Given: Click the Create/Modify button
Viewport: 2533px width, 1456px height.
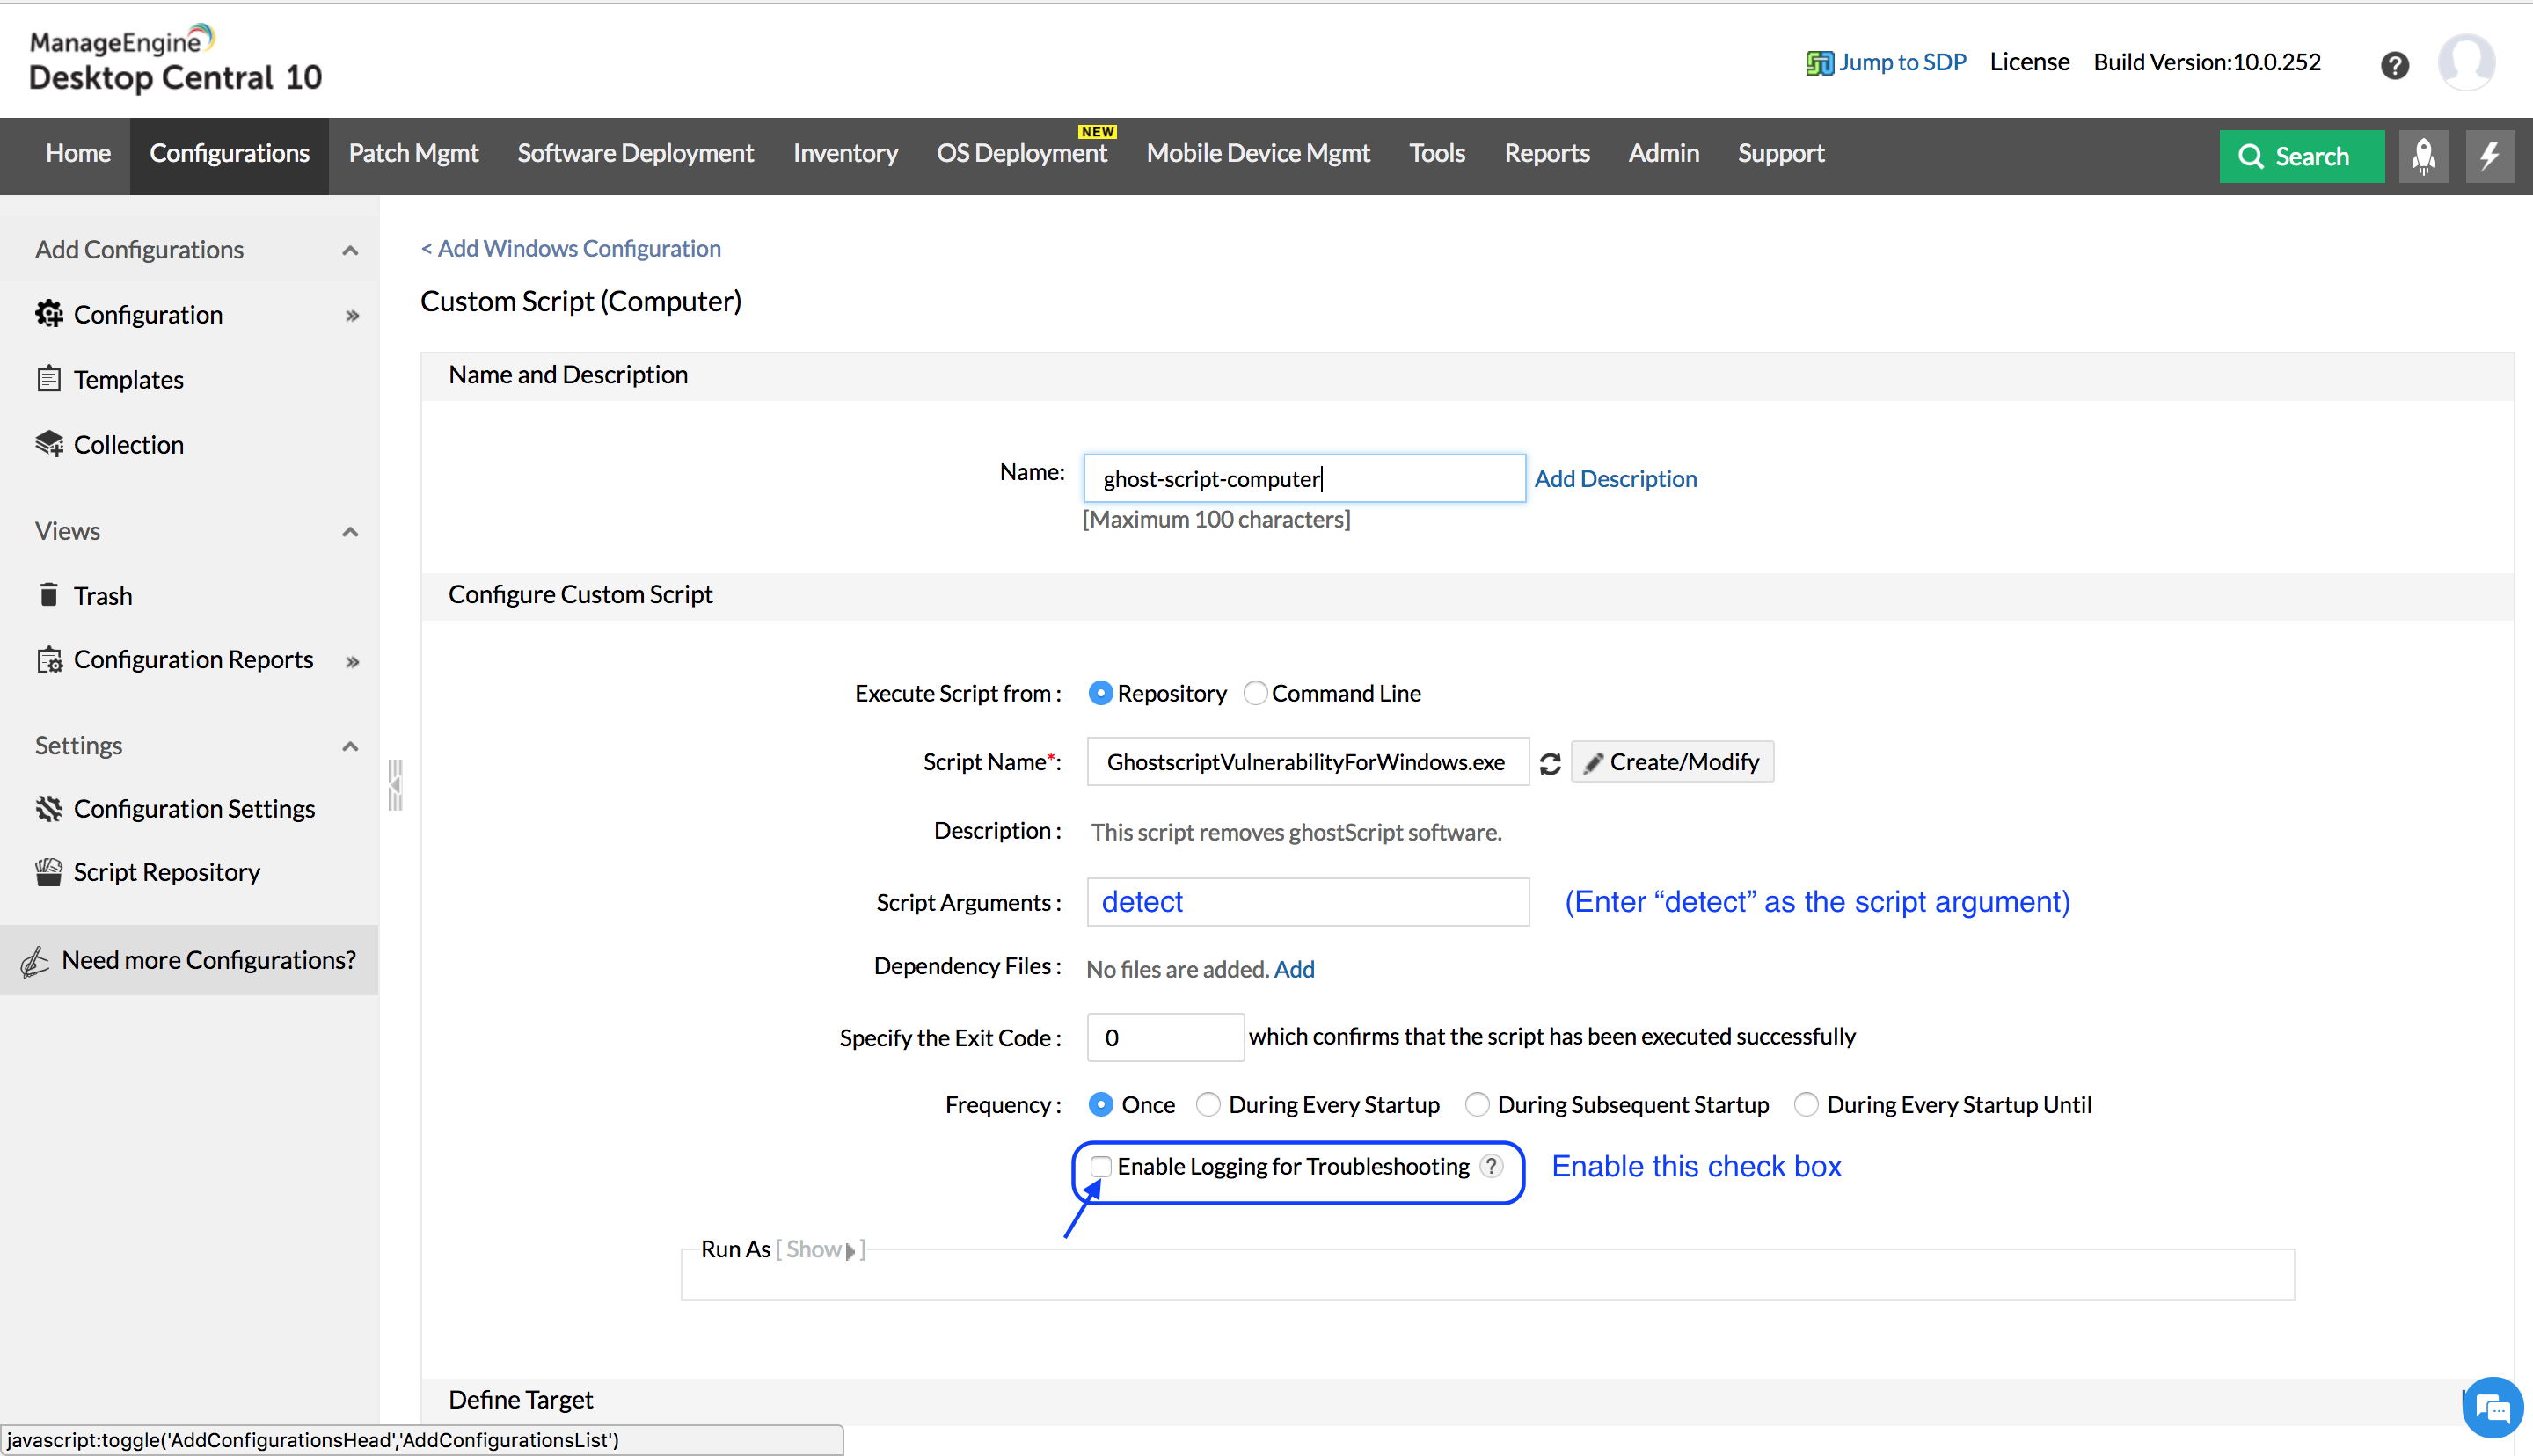Looking at the screenshot, I should [x=1672, y=762].
